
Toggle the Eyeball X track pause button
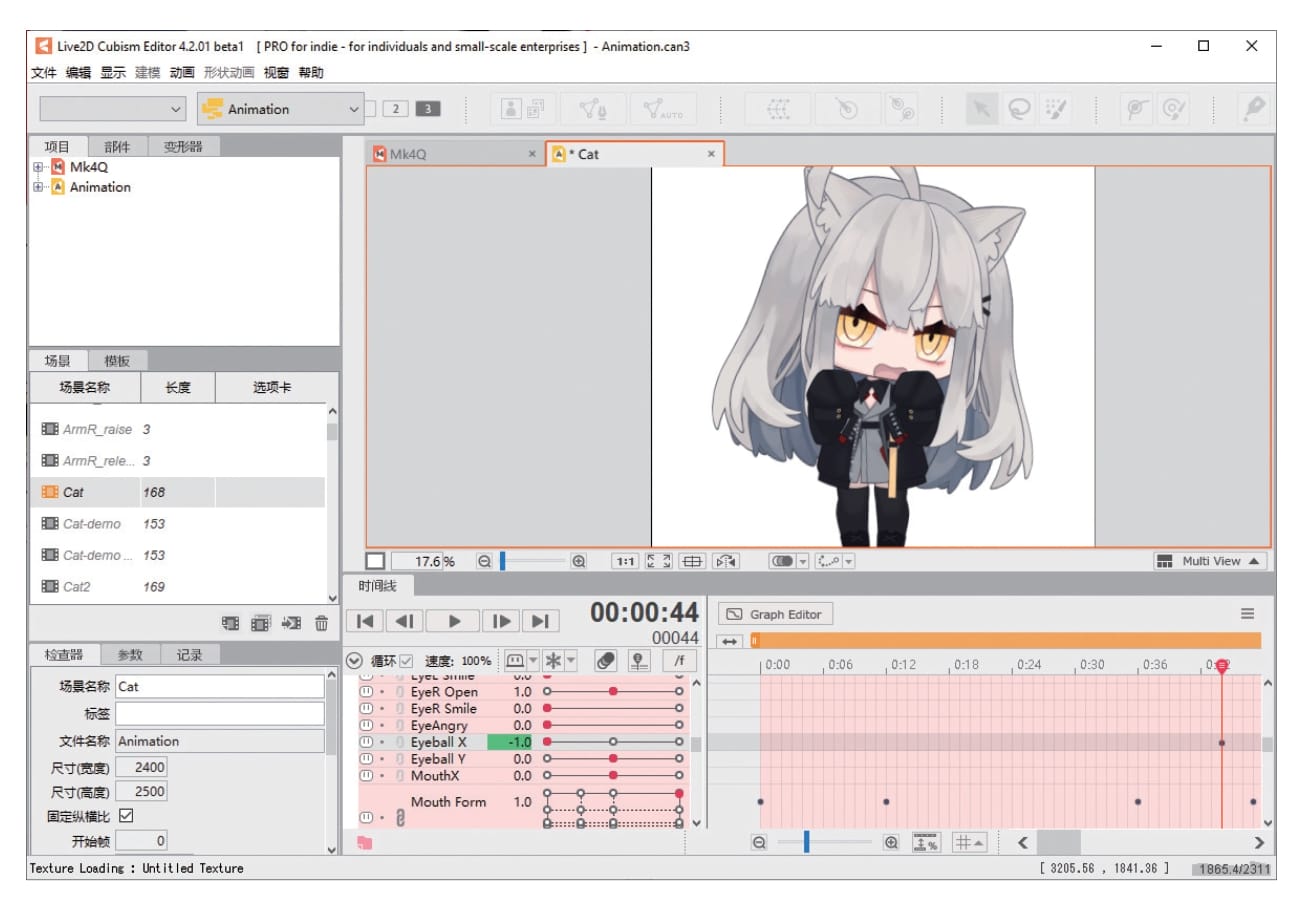tap(366, 742)
